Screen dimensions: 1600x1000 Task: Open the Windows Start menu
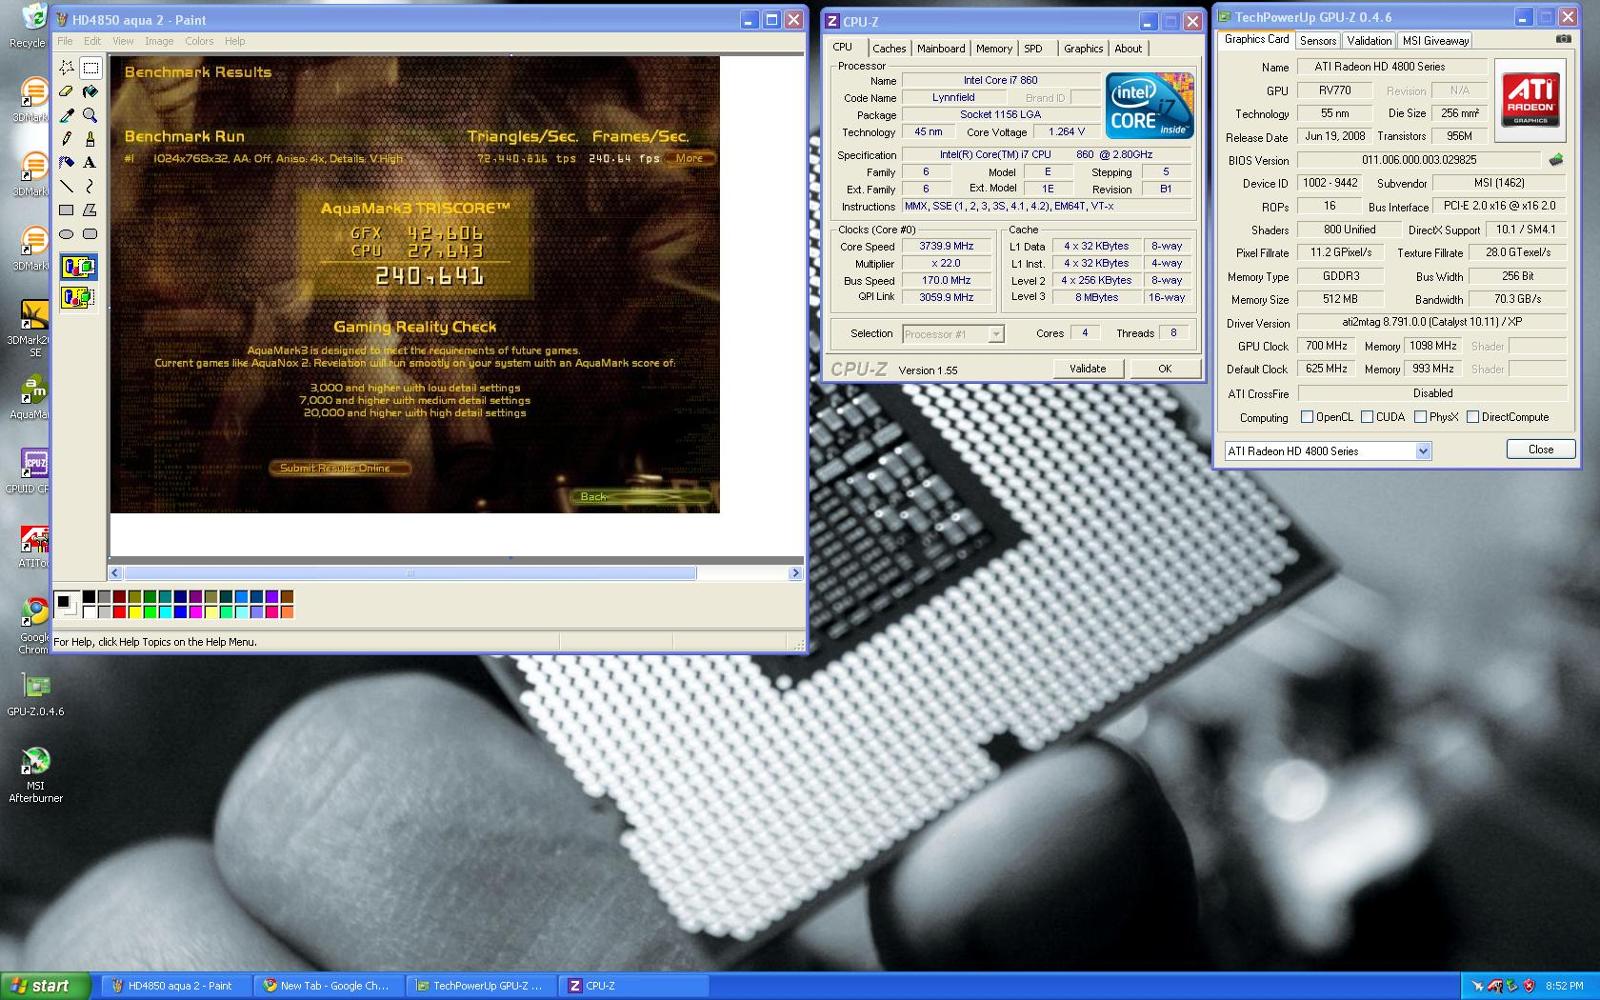(x=46, y=986)
